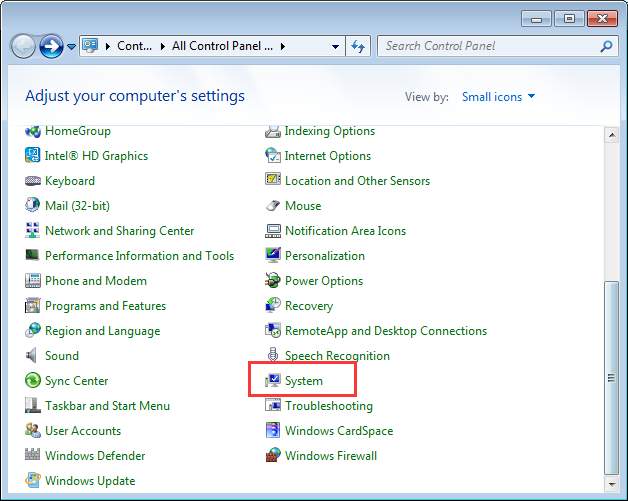Open the Internet Options link
This screenshot has height=501, width=628.
(x=328, y=156)
